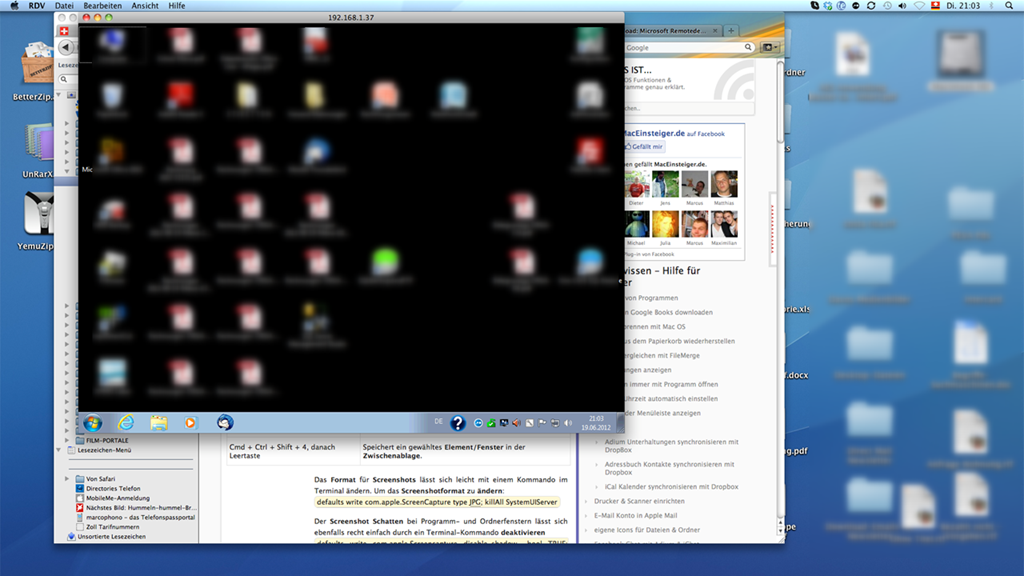
Task: Open YemuZip icon on Mac desktop
Action: click(x=39, y=213)
